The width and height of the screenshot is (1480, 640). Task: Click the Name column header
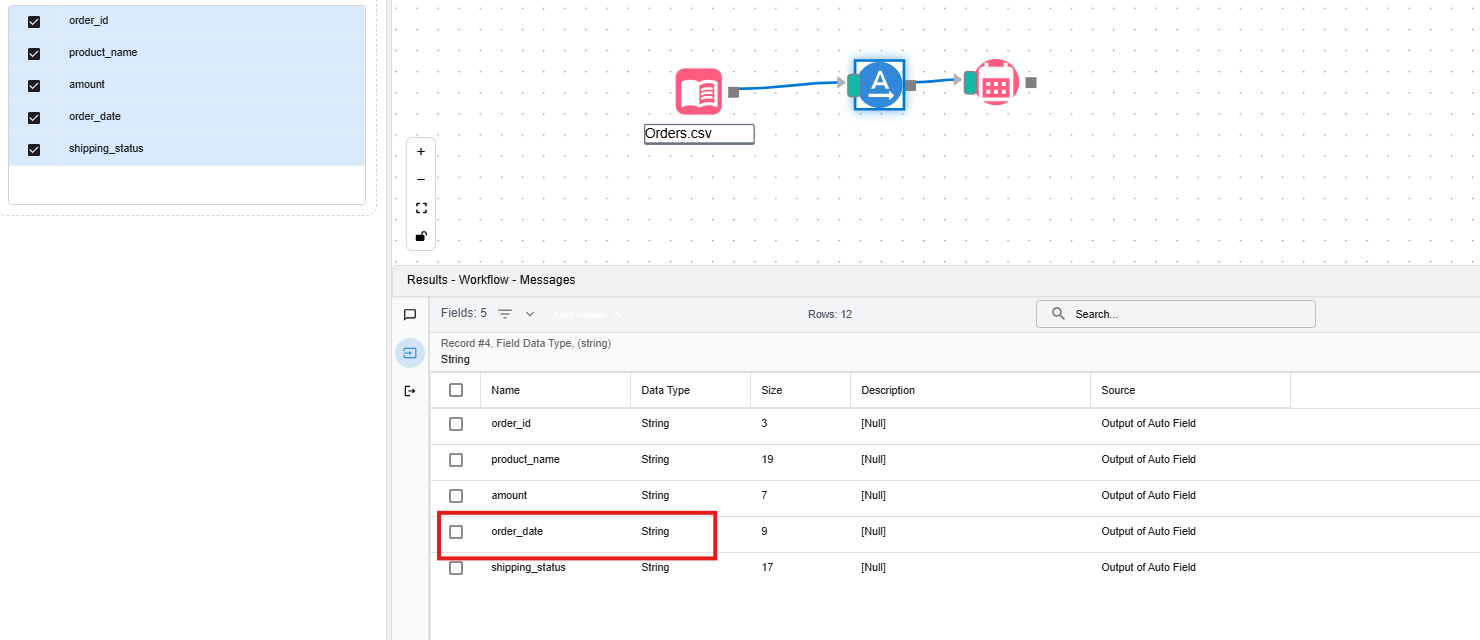coord(505,390)
